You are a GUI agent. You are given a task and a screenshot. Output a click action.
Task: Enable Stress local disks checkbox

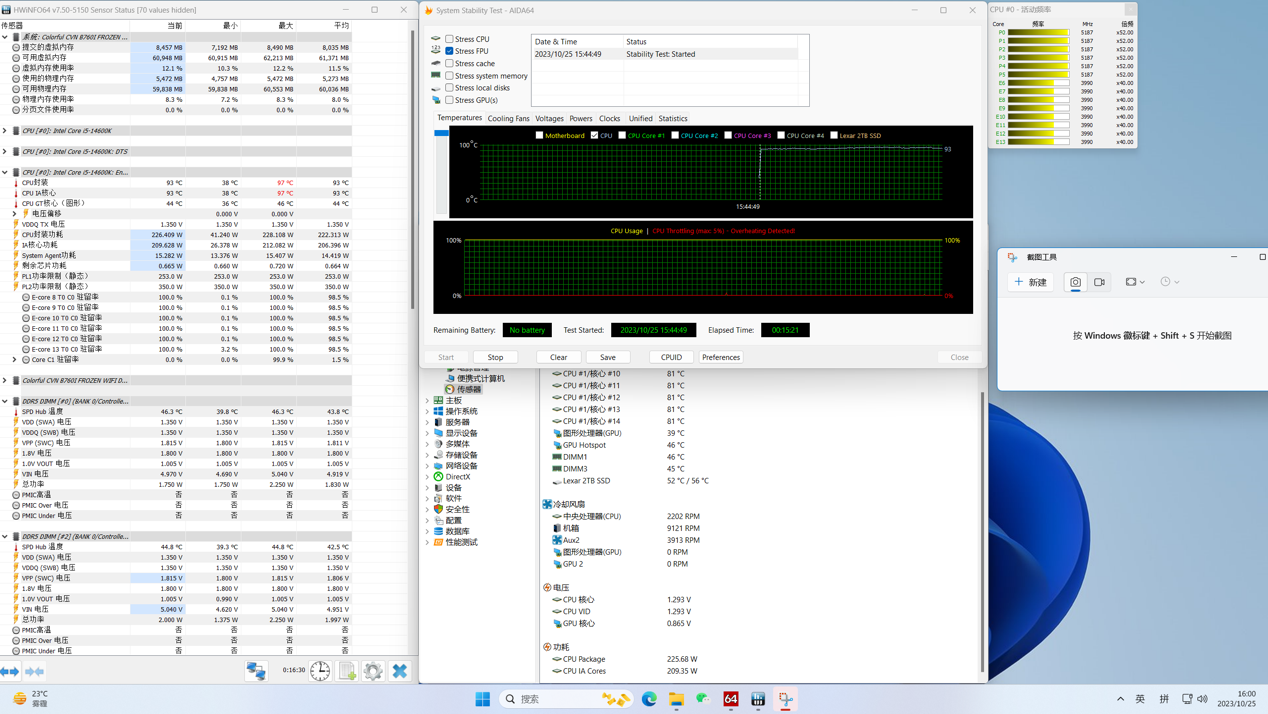click(x=450, y=88)
